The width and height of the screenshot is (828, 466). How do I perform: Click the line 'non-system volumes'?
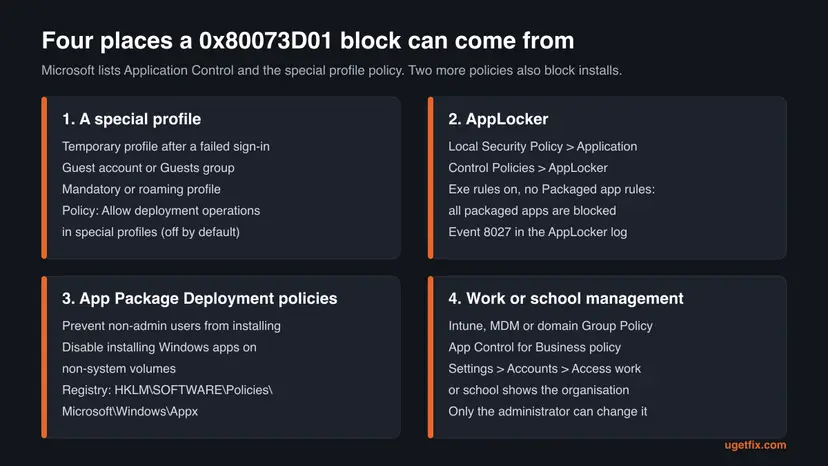pyautogui.click(x=119, y=369)
